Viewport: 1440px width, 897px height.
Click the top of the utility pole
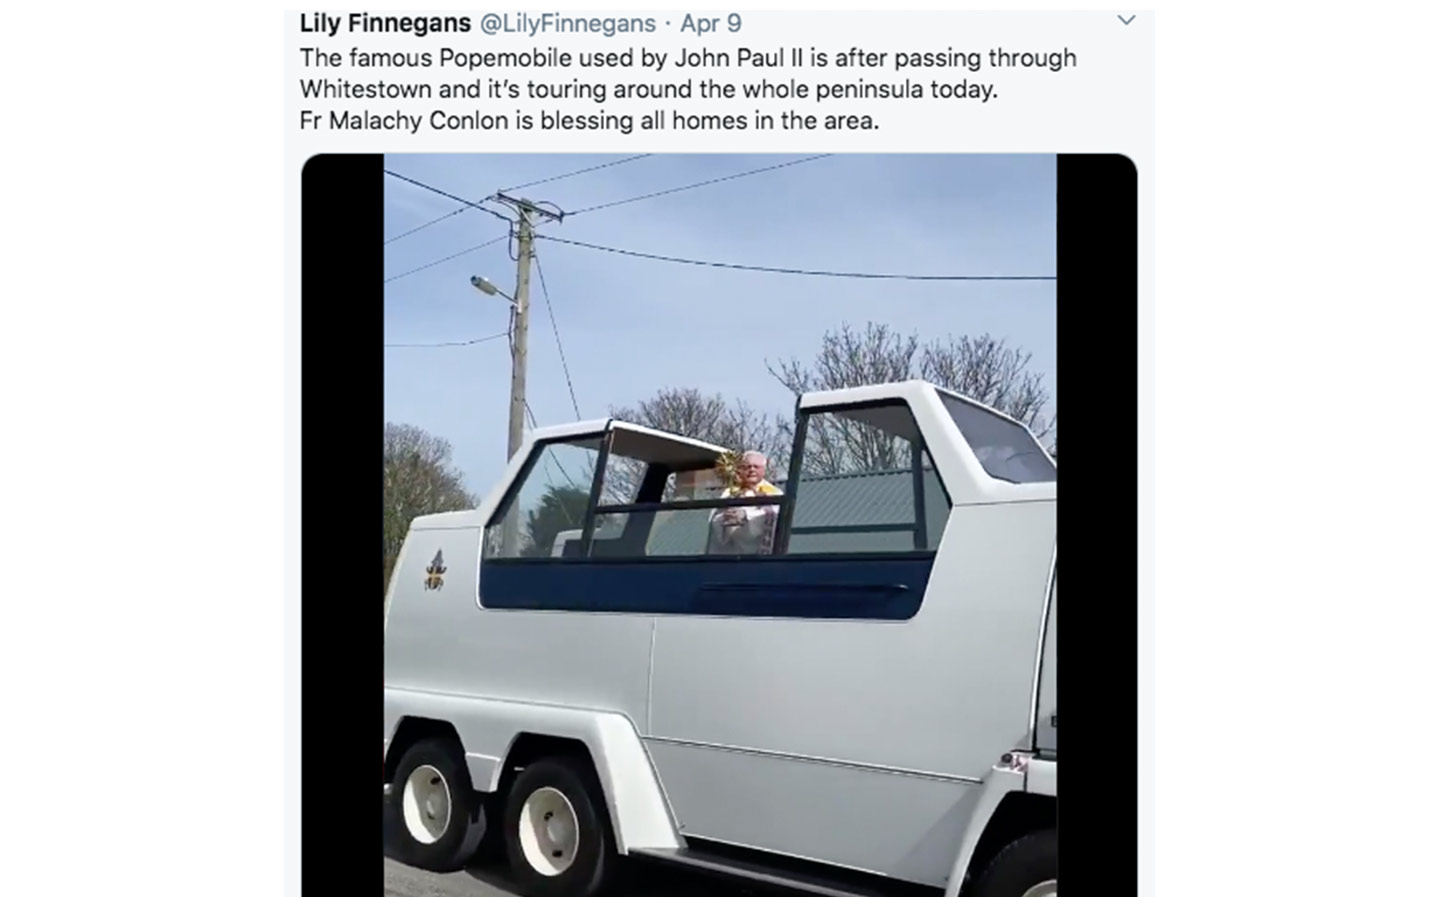(x=523, y=207)
